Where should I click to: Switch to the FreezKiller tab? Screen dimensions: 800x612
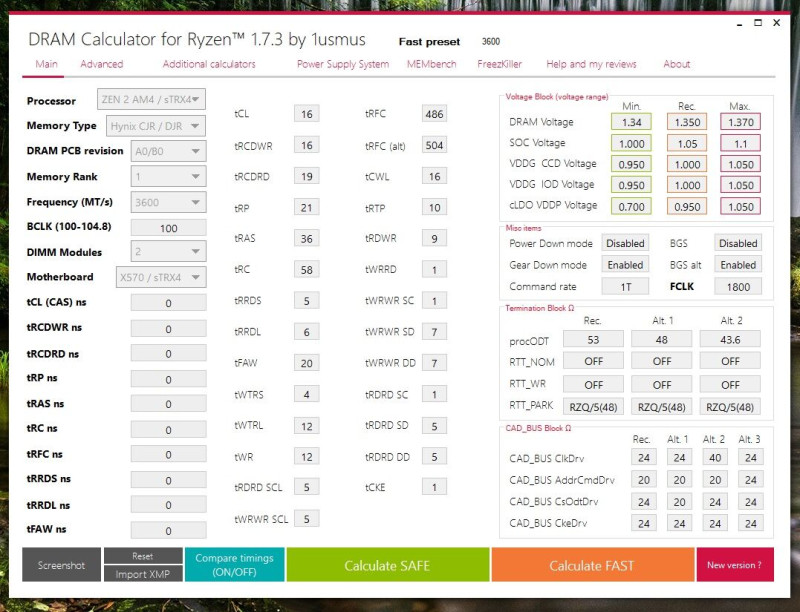tap(499, 64)
